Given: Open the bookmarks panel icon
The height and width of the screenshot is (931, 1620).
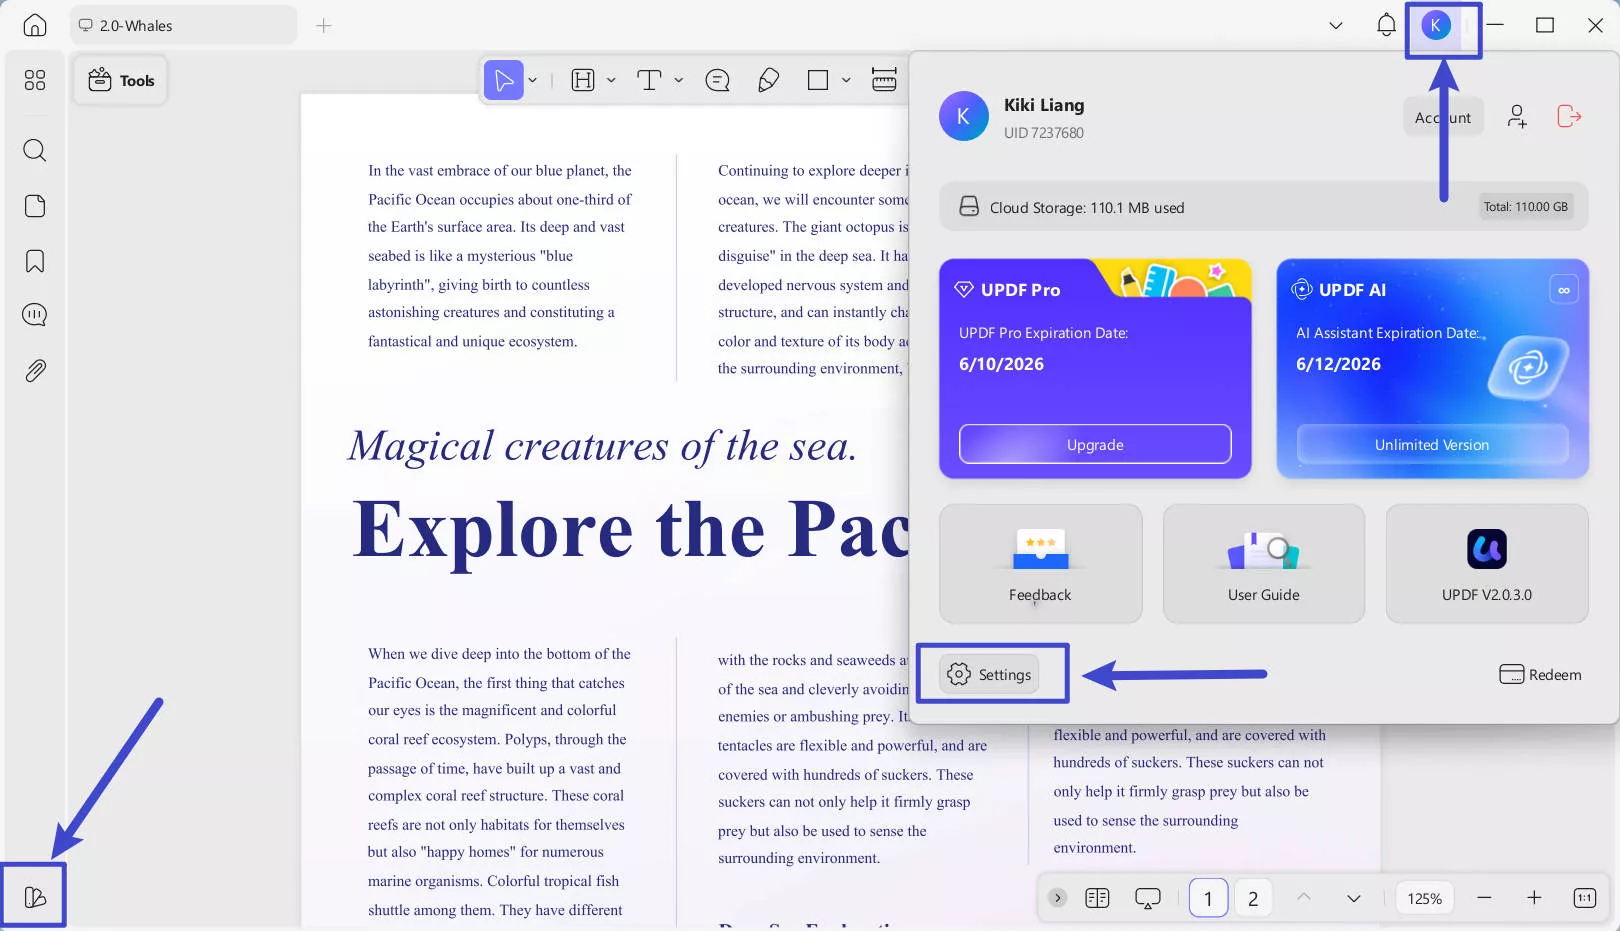Looking at the screenshot, I should click(35, 262).
